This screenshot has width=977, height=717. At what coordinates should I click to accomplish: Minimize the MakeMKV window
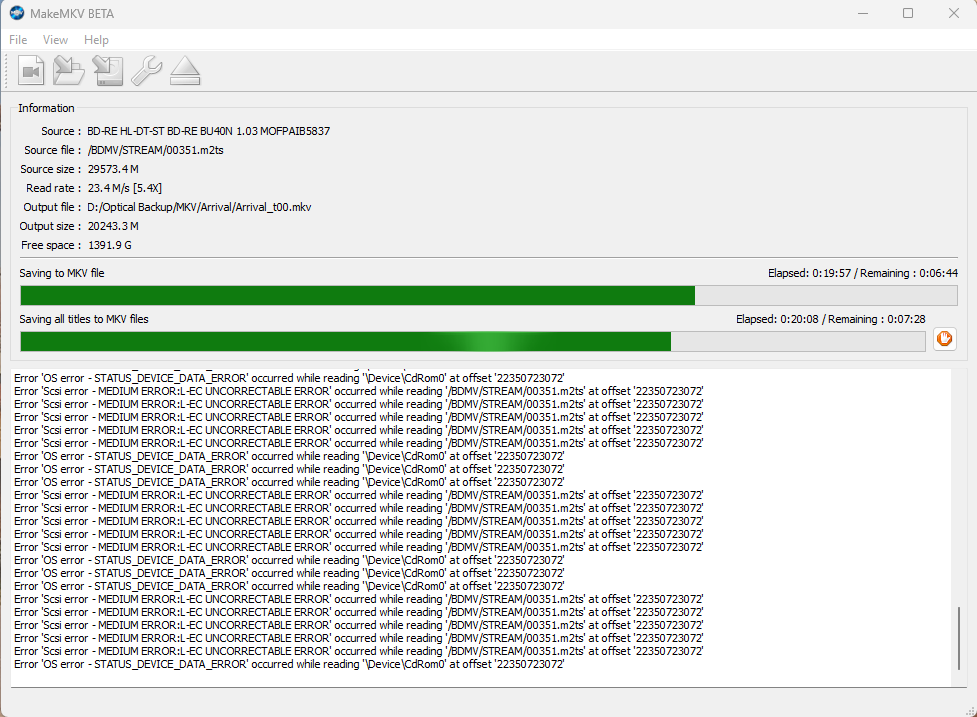pyautogui.click(x=861, y=13)
